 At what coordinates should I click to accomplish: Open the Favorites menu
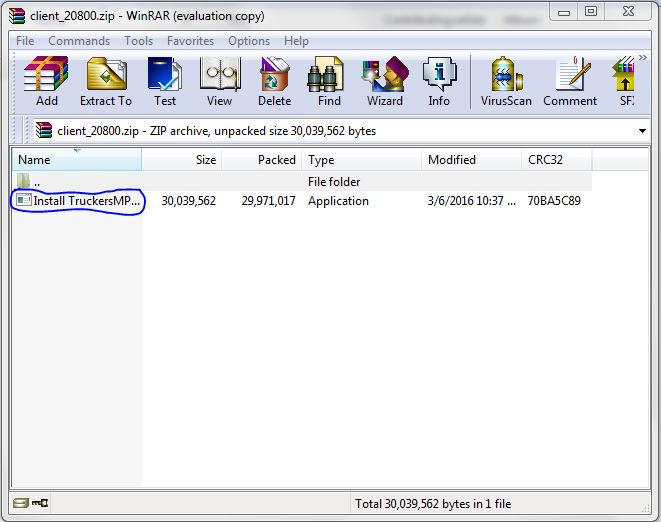tap(190, 41)
